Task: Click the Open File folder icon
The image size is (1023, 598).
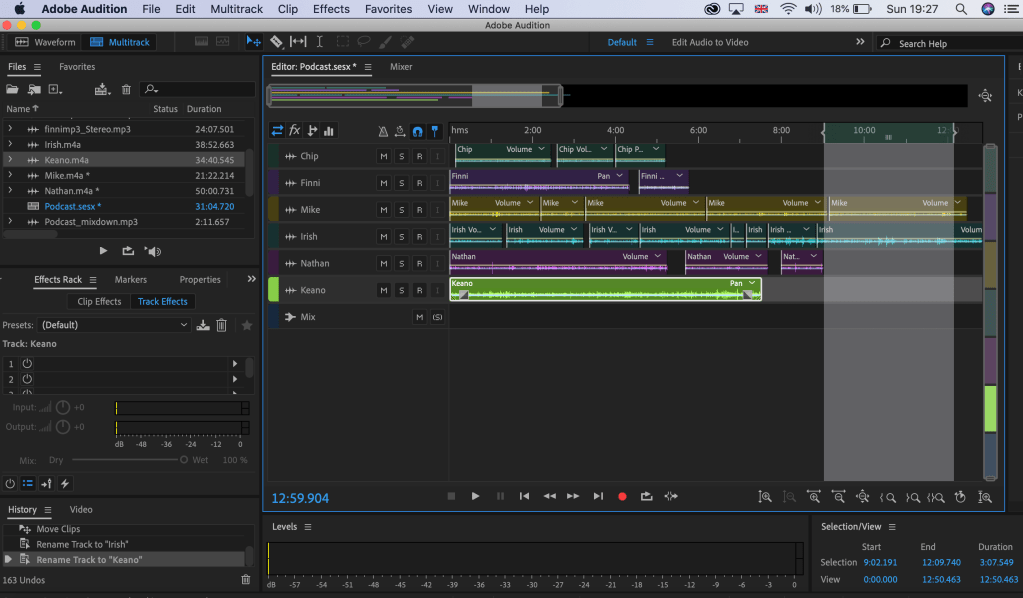Action: [x=13, y=89]
